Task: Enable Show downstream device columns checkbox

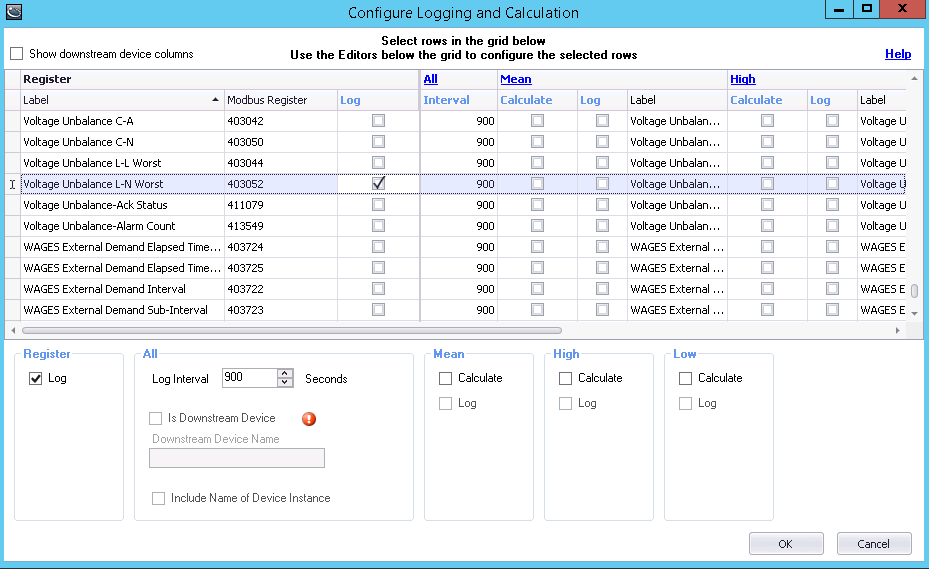Action: 17,54
